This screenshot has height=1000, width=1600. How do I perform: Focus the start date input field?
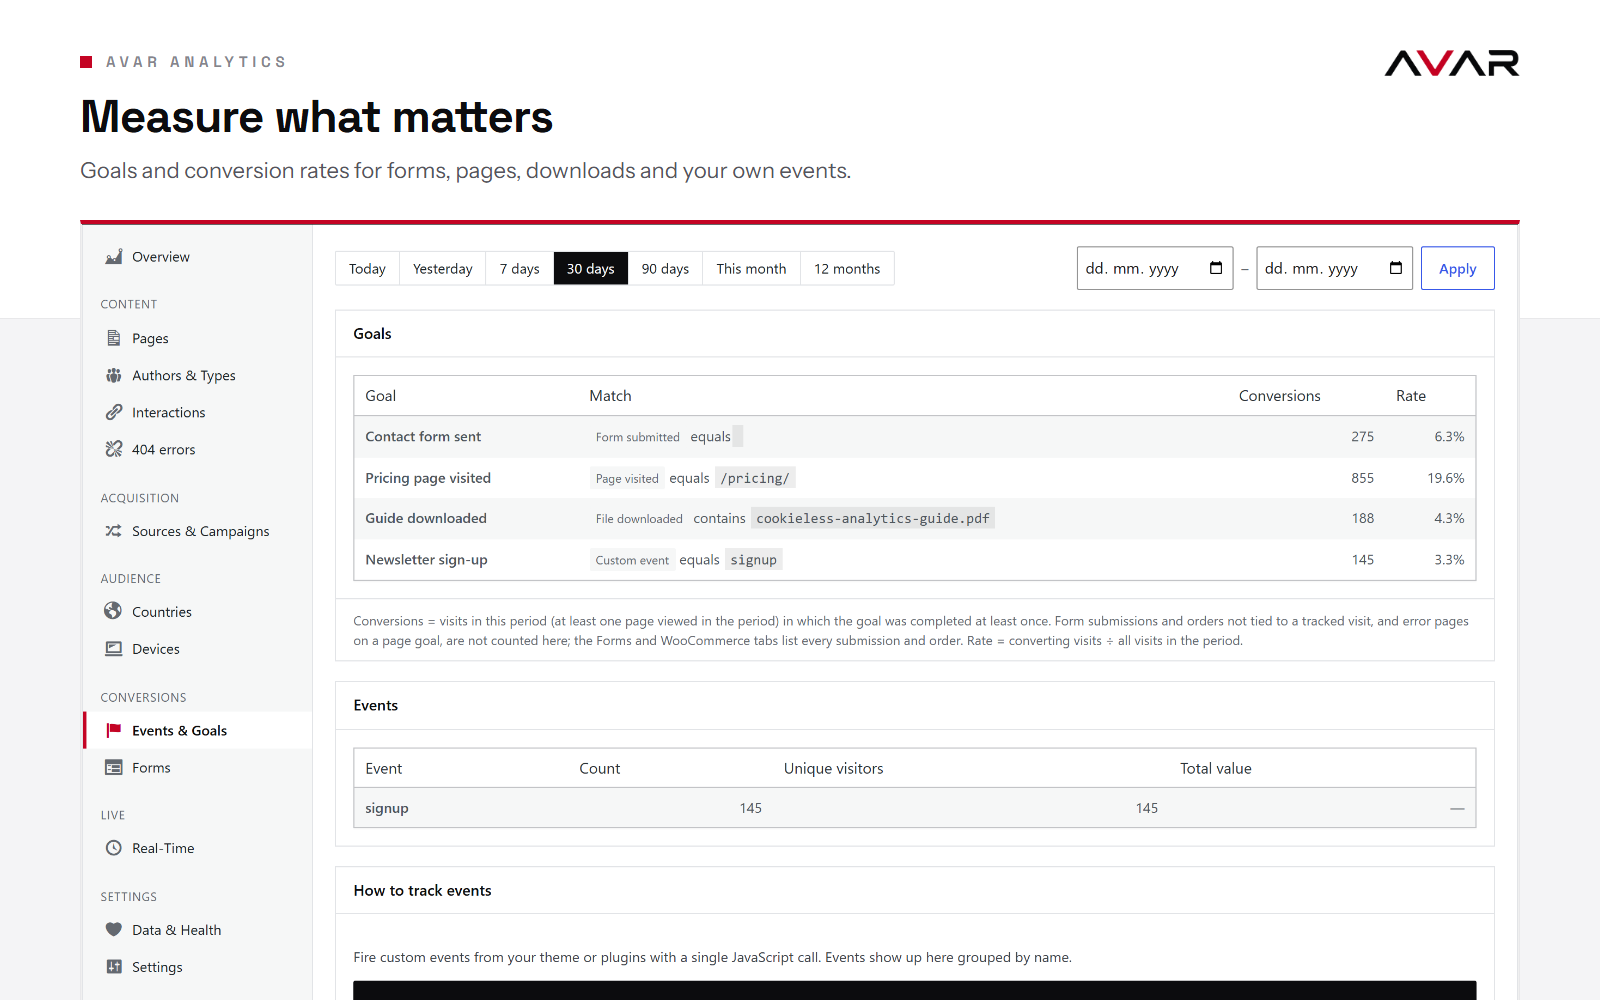(1155, 268)
